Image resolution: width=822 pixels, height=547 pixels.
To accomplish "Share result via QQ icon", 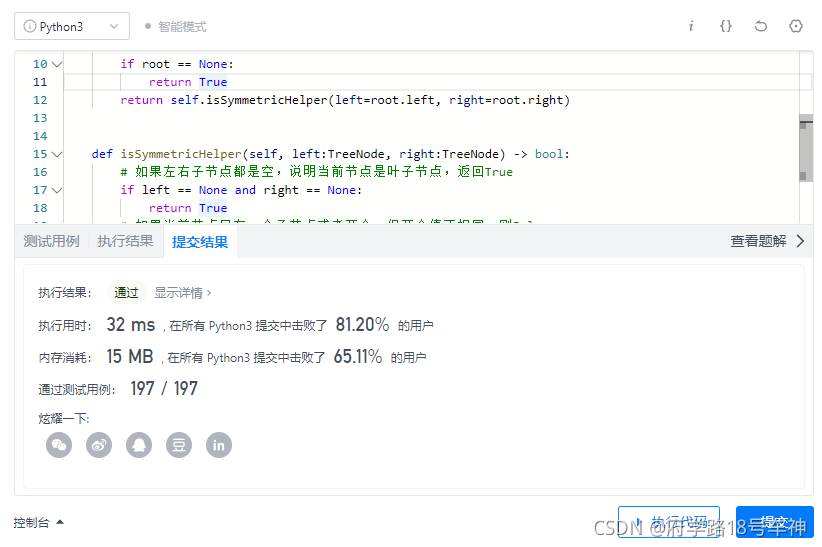I will 139,445.
